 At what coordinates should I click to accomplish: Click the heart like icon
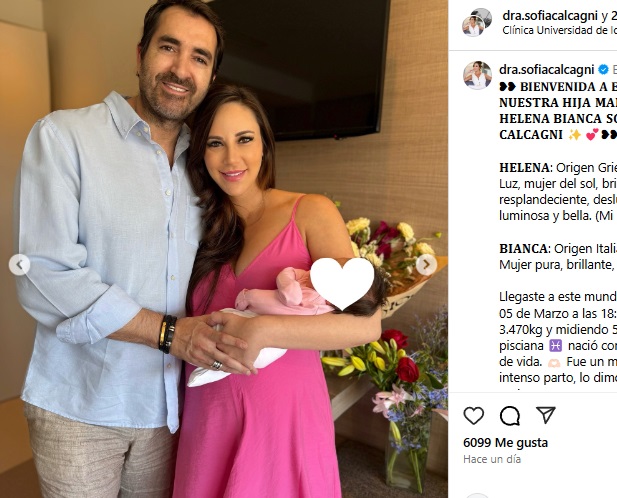[x=473, y=415]
